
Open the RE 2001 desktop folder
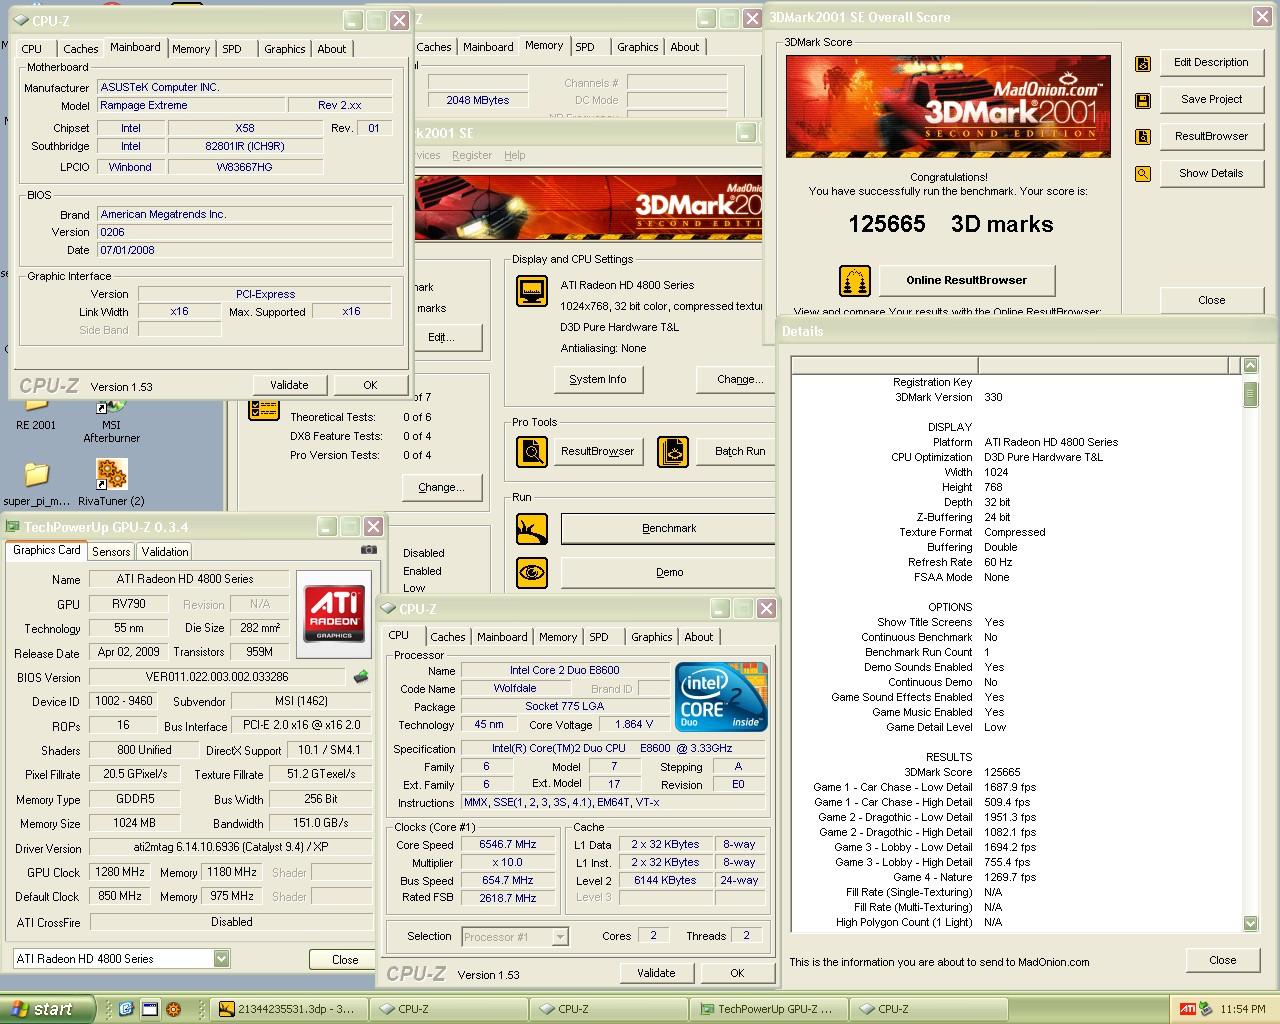(x=36, y=410)
